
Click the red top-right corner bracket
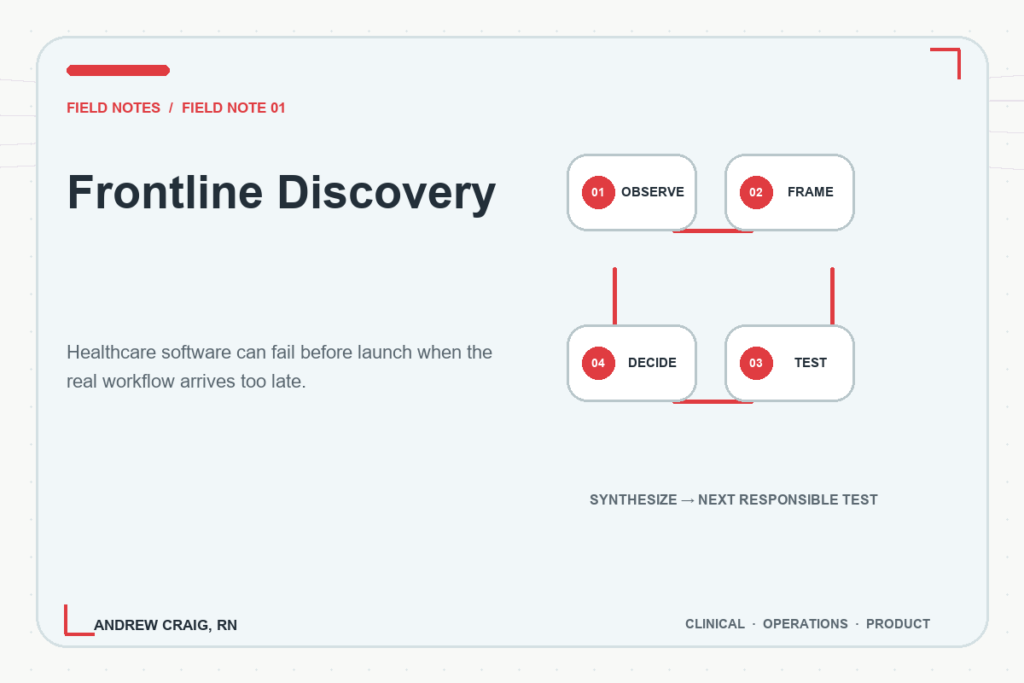946,63
